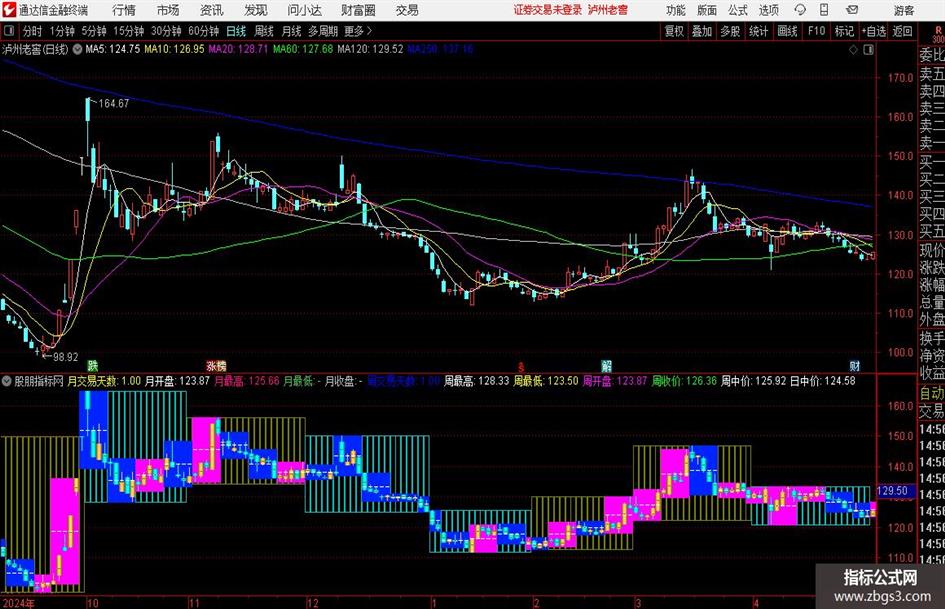Click the red 泸州老窖 stock name in title bar
This screenshot has height=609, width=945.
click(608, 10)
